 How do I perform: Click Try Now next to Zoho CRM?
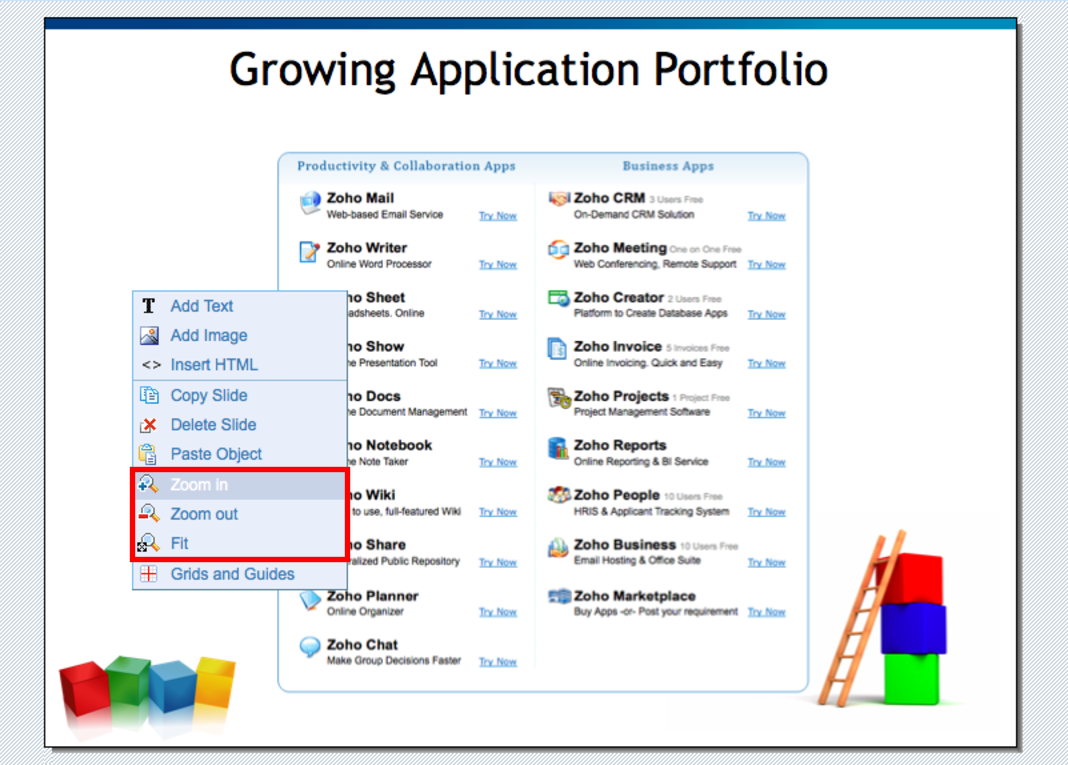[x=766, y=216]
